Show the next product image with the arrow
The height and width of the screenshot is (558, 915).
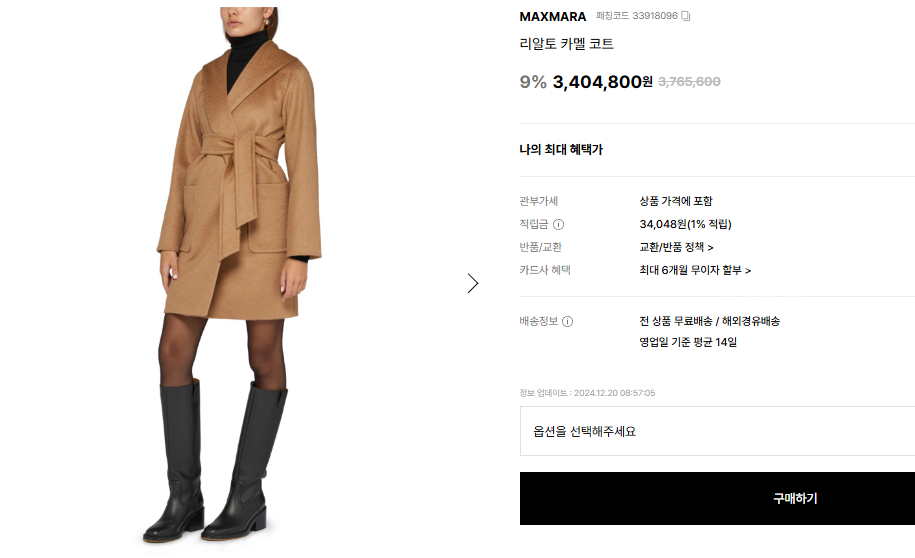[473, 283]
